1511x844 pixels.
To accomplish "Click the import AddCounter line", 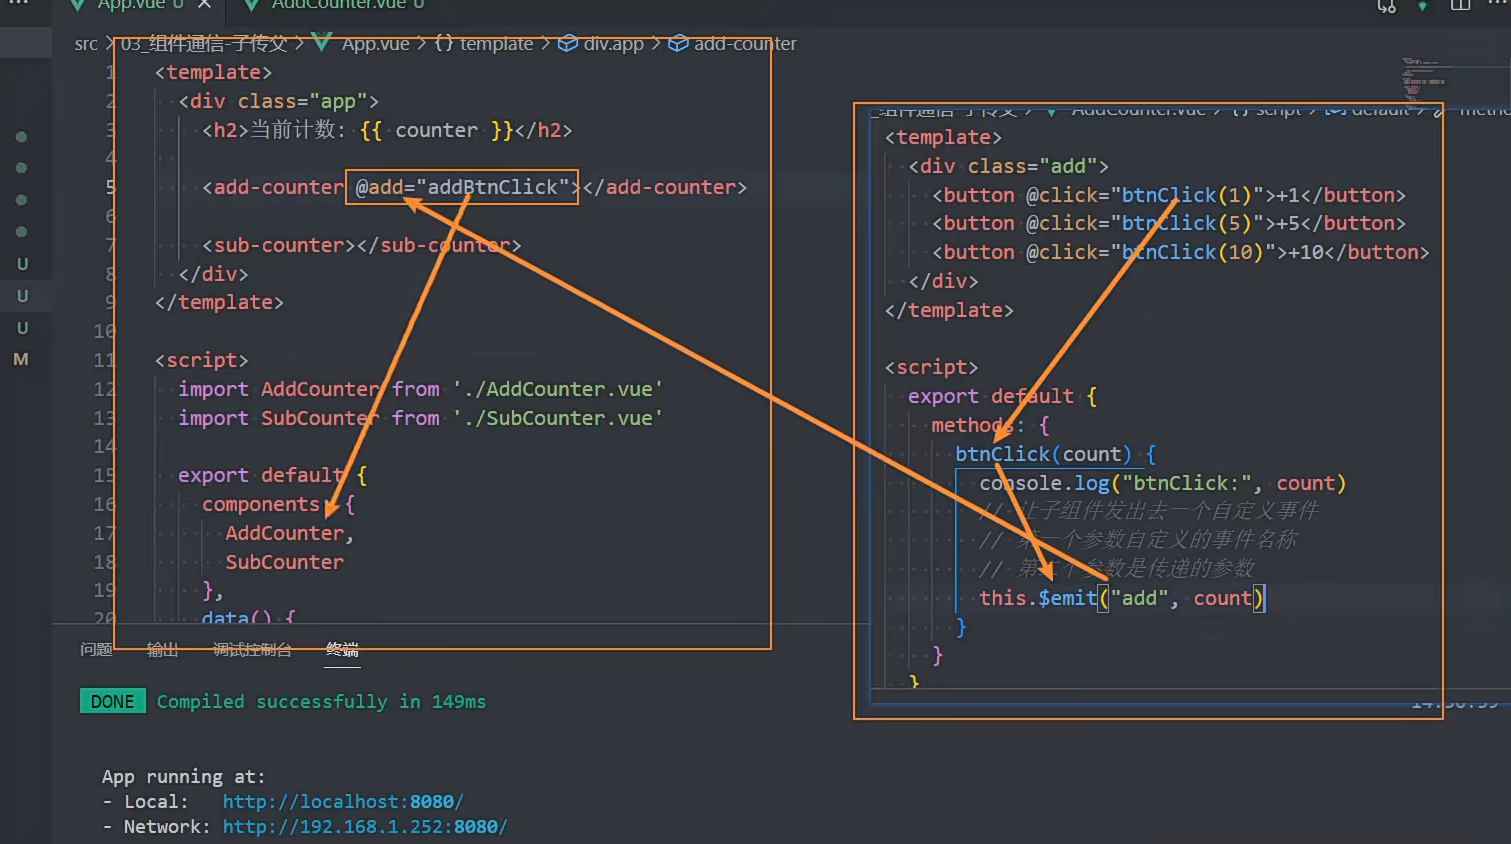I will pyautogui.click(x=420, y=390).
